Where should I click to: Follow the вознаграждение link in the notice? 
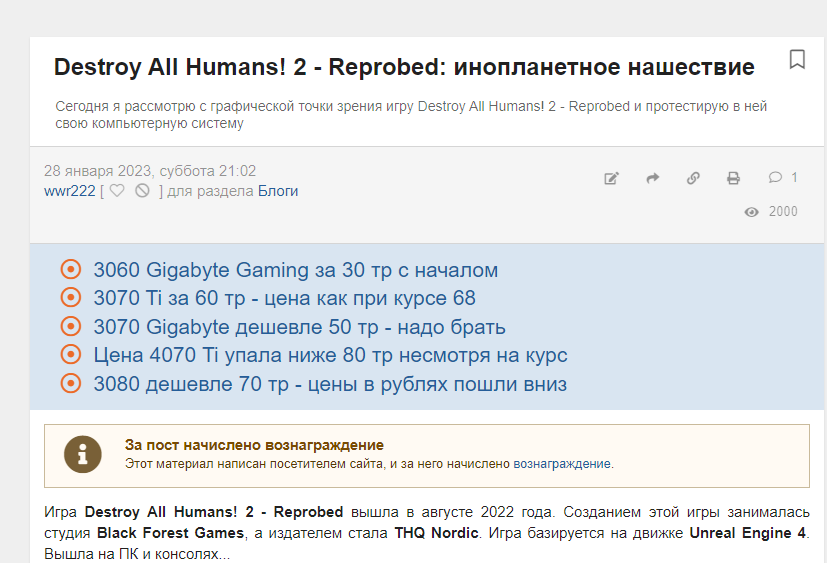(562, 464)
